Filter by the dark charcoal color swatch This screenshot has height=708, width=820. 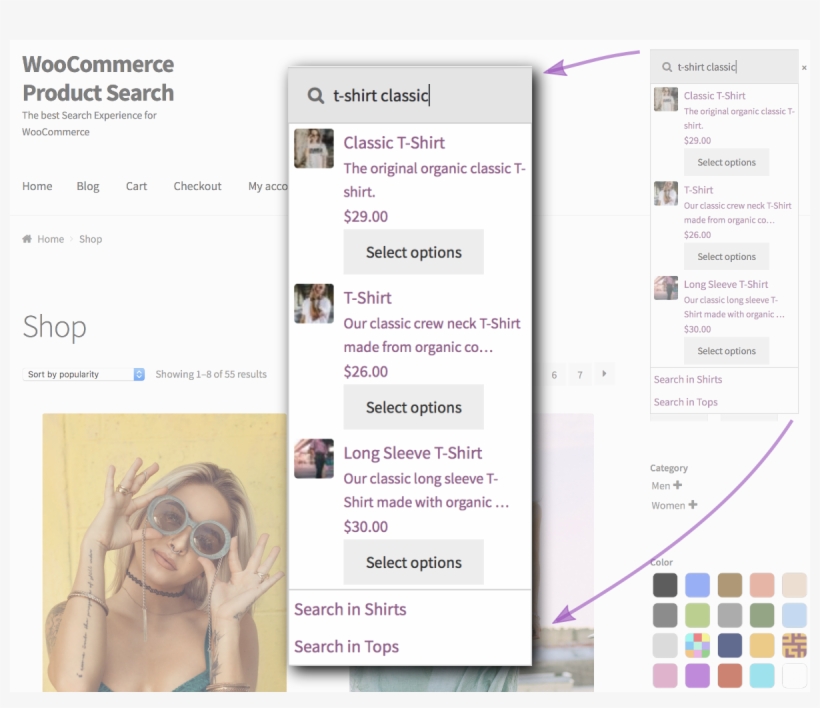665,585
